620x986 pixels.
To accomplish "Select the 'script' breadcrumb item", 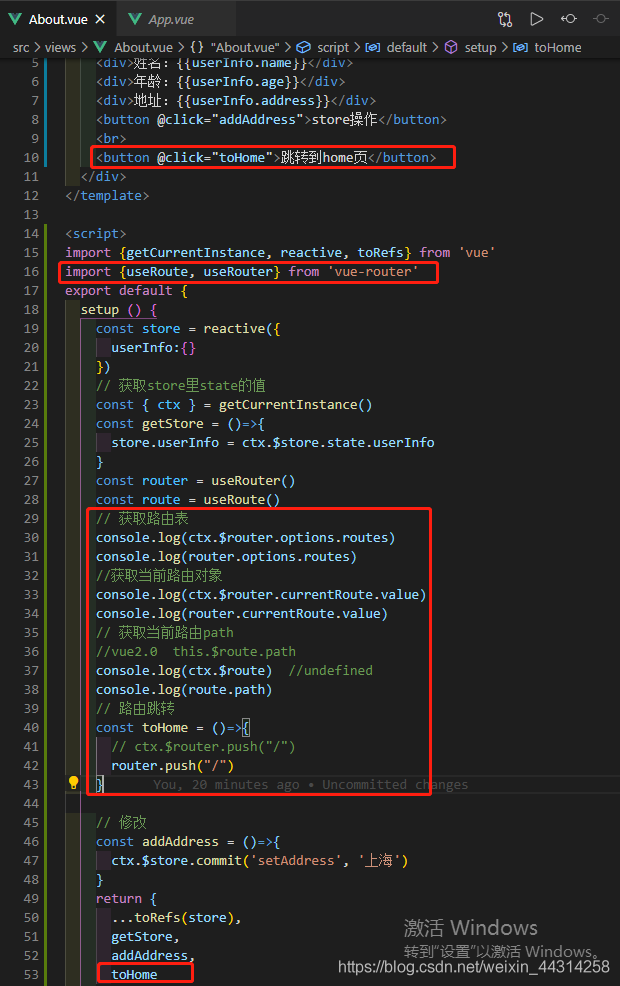I will point(333,48).
